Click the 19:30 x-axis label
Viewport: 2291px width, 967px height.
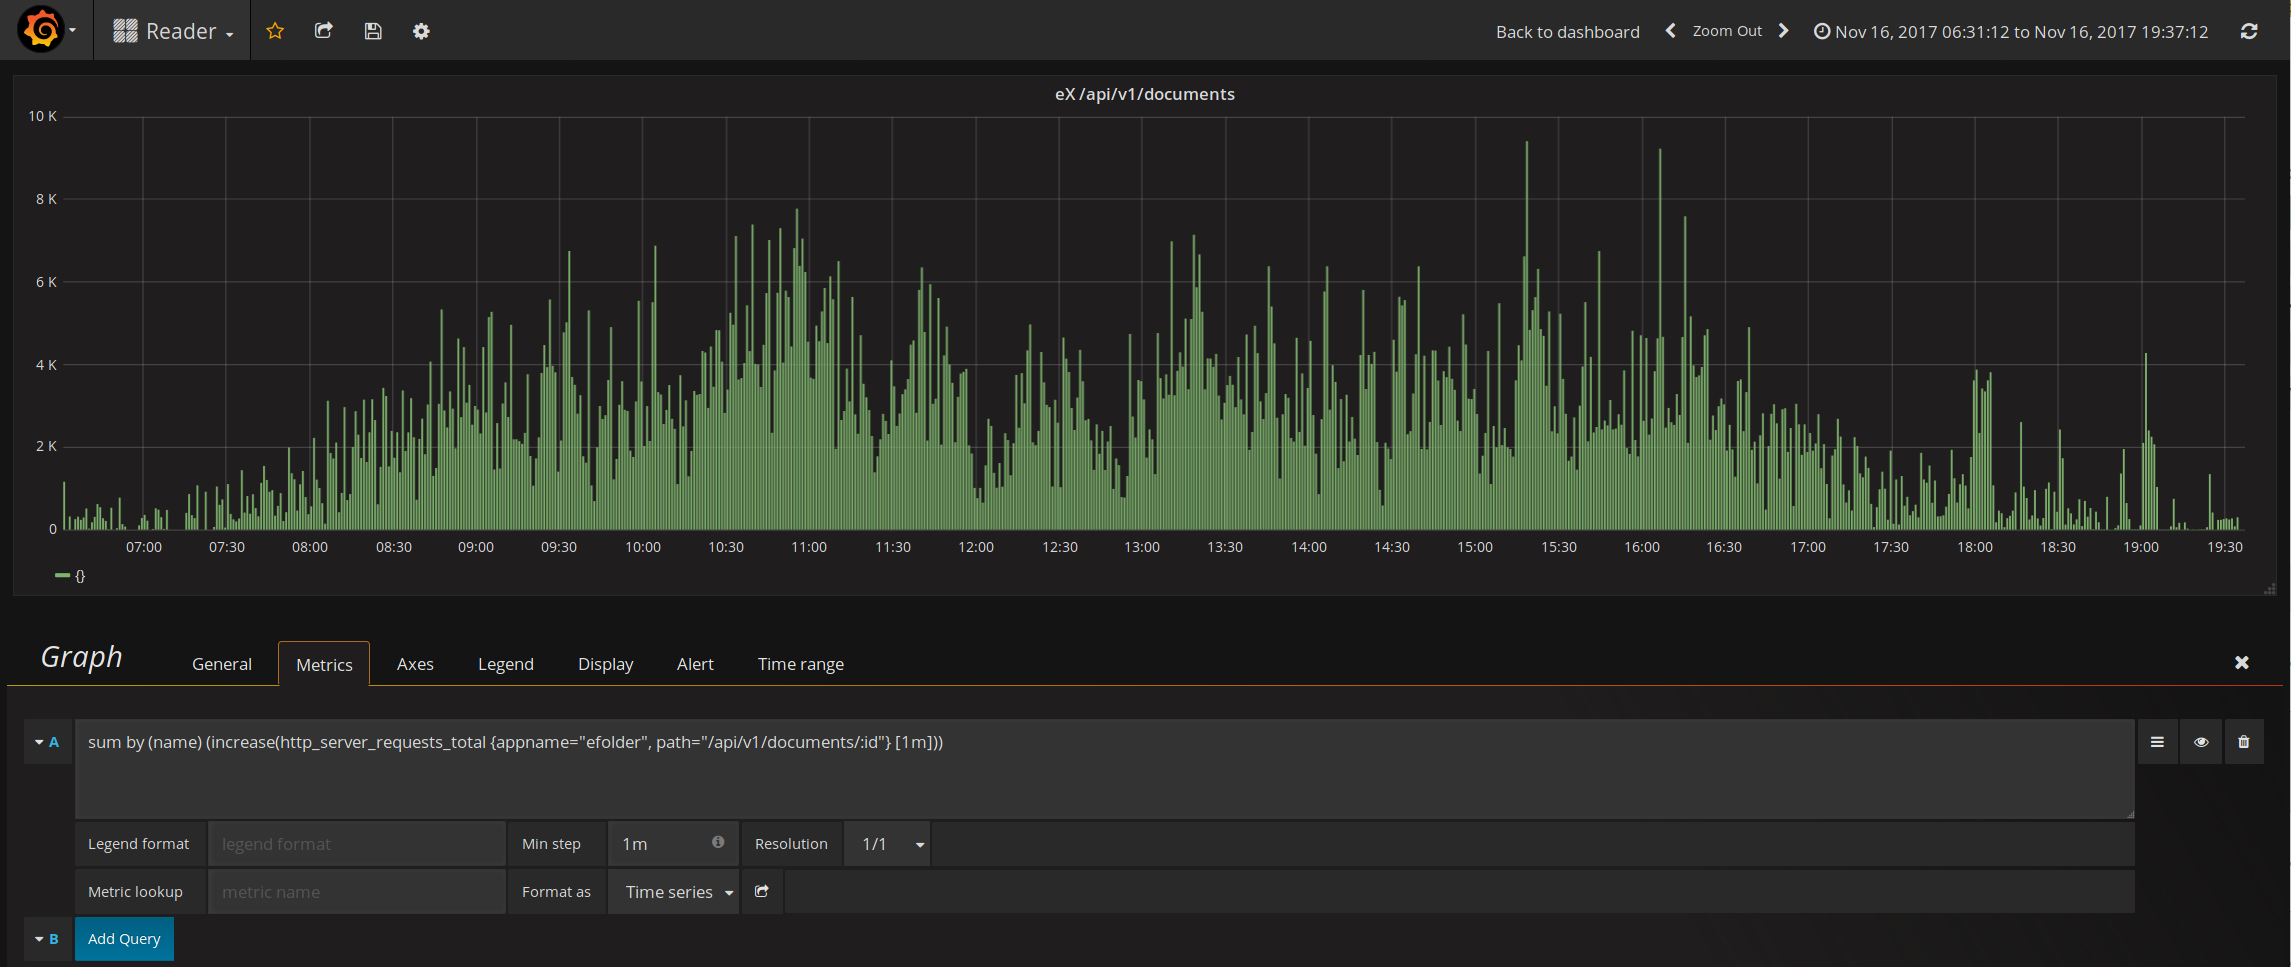point(2224,547)
